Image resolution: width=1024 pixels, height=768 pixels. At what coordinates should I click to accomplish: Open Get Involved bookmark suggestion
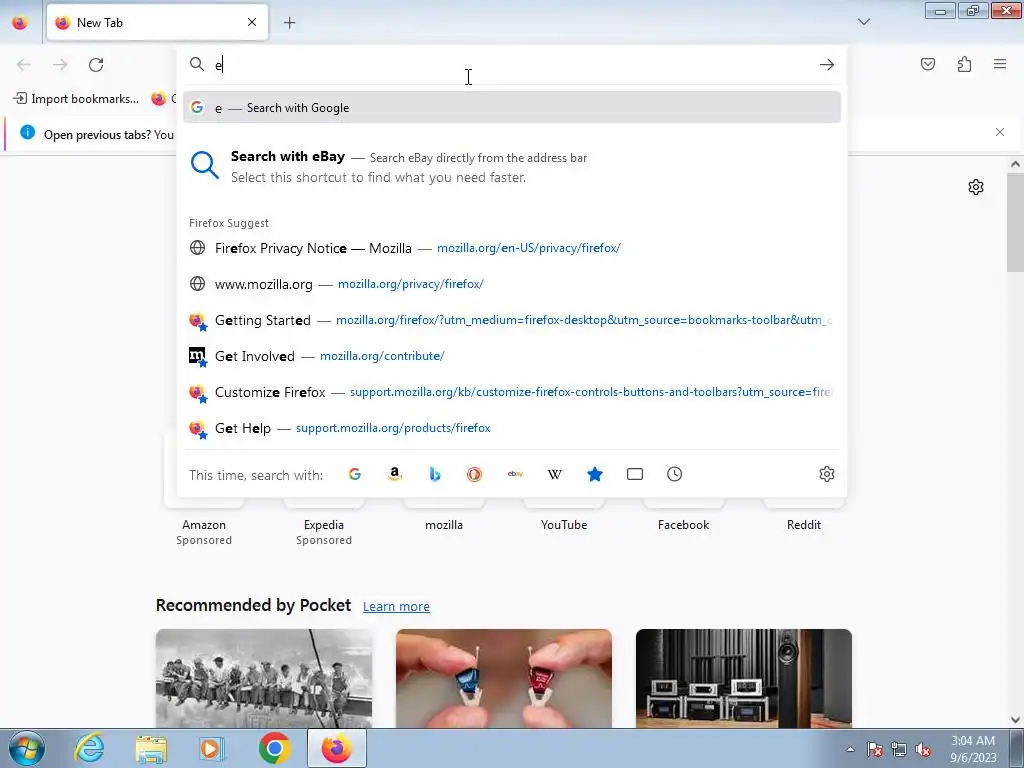[x=512, y=356]
